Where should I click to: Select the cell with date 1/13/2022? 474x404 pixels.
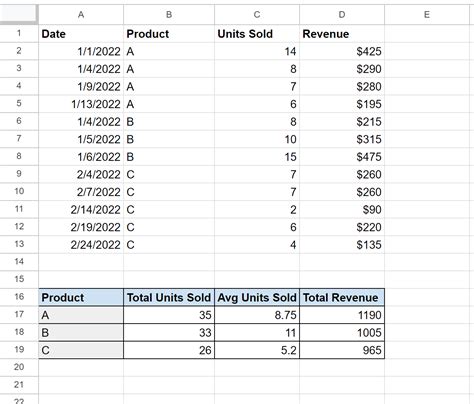81,104
